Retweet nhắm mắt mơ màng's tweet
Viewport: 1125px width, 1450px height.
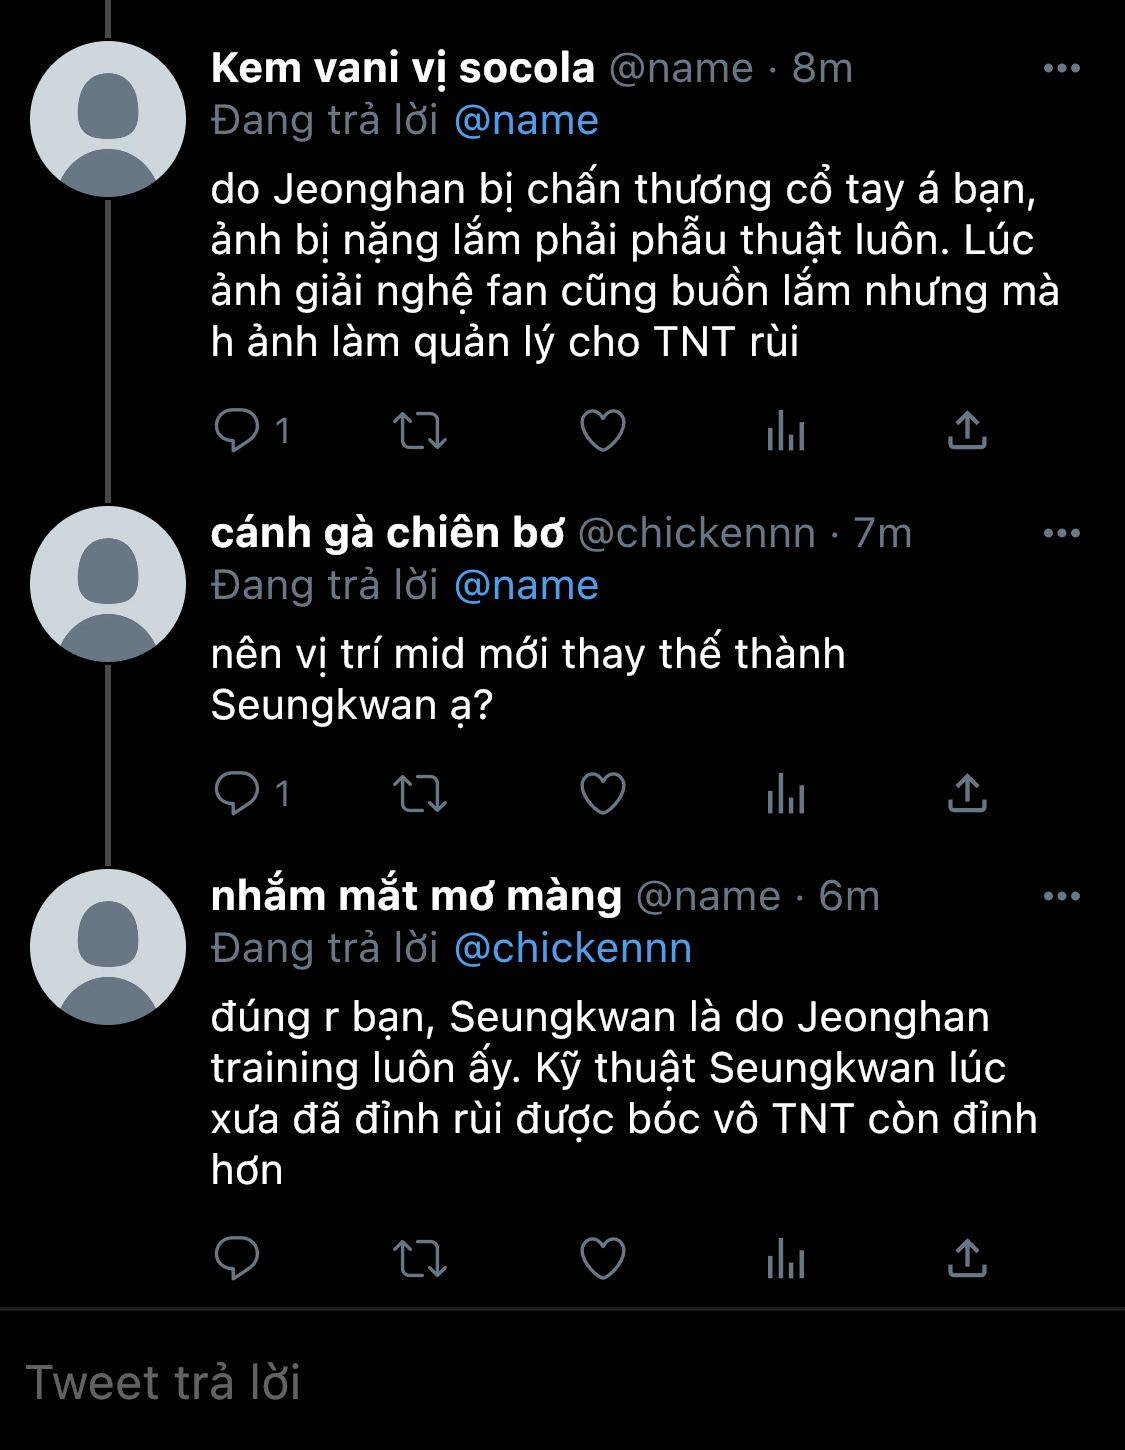pyautogui.click(x=419, y=1258)
